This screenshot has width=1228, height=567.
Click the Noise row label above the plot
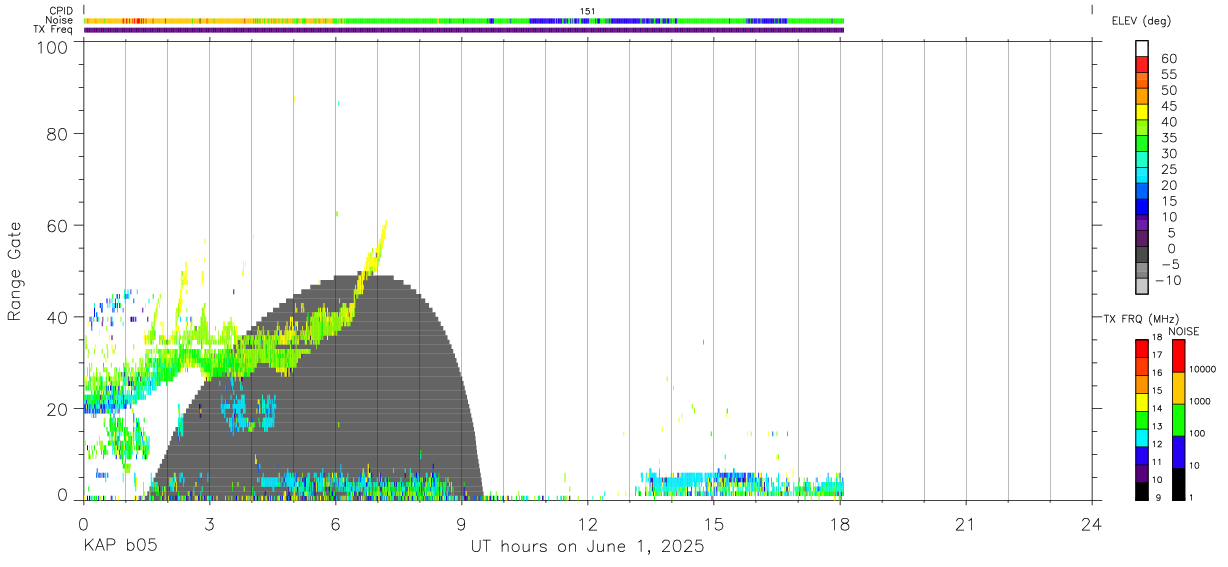coord(60,20)
